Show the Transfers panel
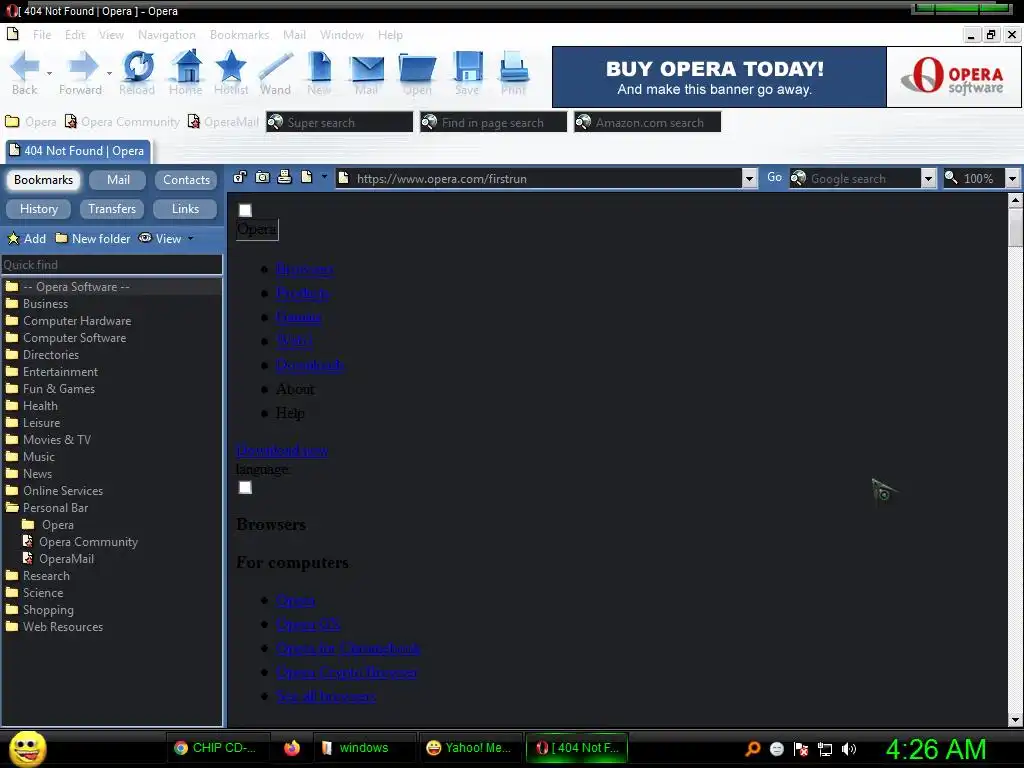 (x=112, y=209)
